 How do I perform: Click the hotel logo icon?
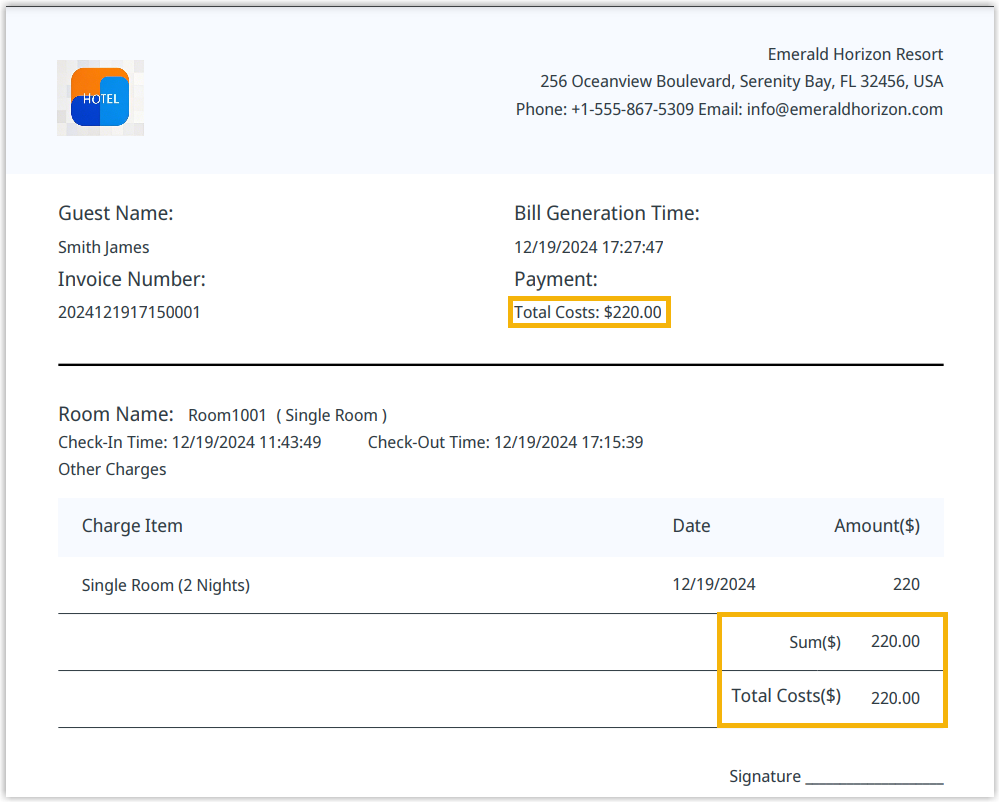[x=100, y=97]
